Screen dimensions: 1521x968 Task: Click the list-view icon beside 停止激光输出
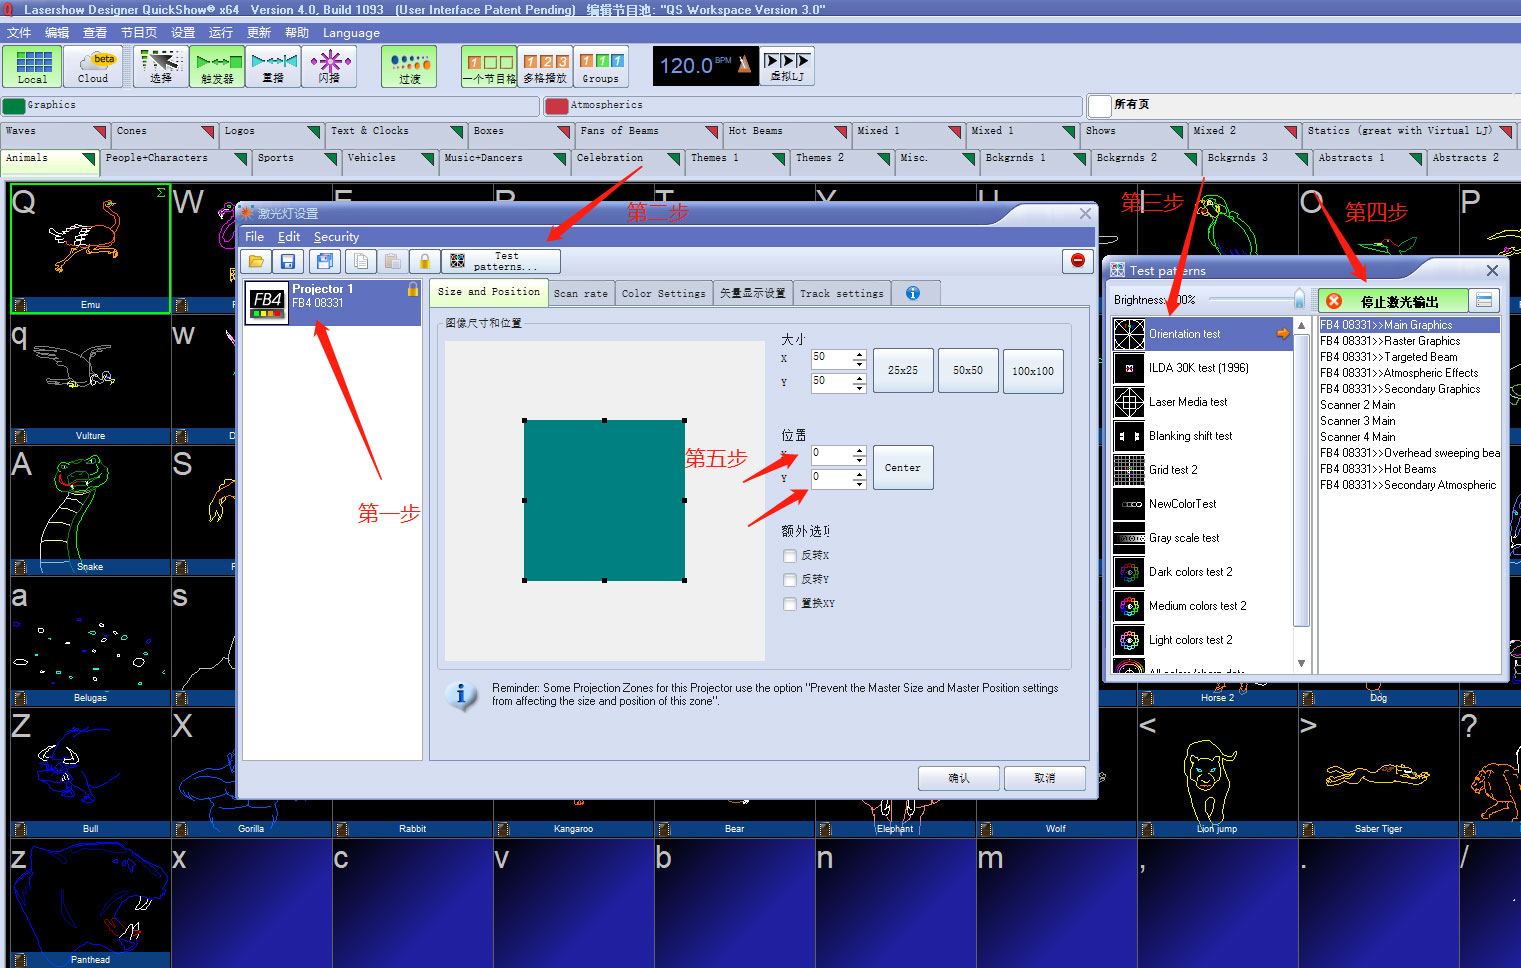click(1485, 300)
